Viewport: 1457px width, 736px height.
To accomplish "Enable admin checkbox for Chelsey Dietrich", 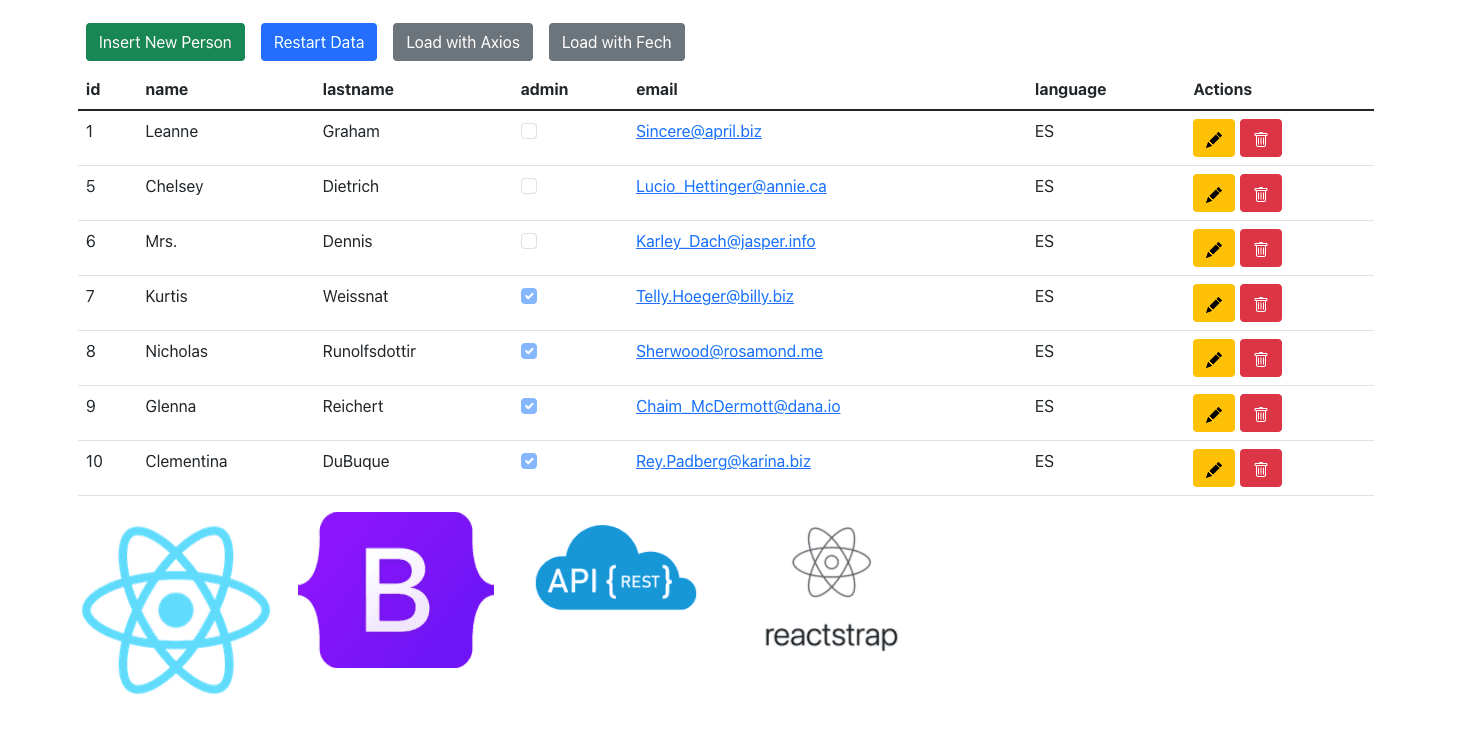I will pyautogui.click(x=529, y=186).
